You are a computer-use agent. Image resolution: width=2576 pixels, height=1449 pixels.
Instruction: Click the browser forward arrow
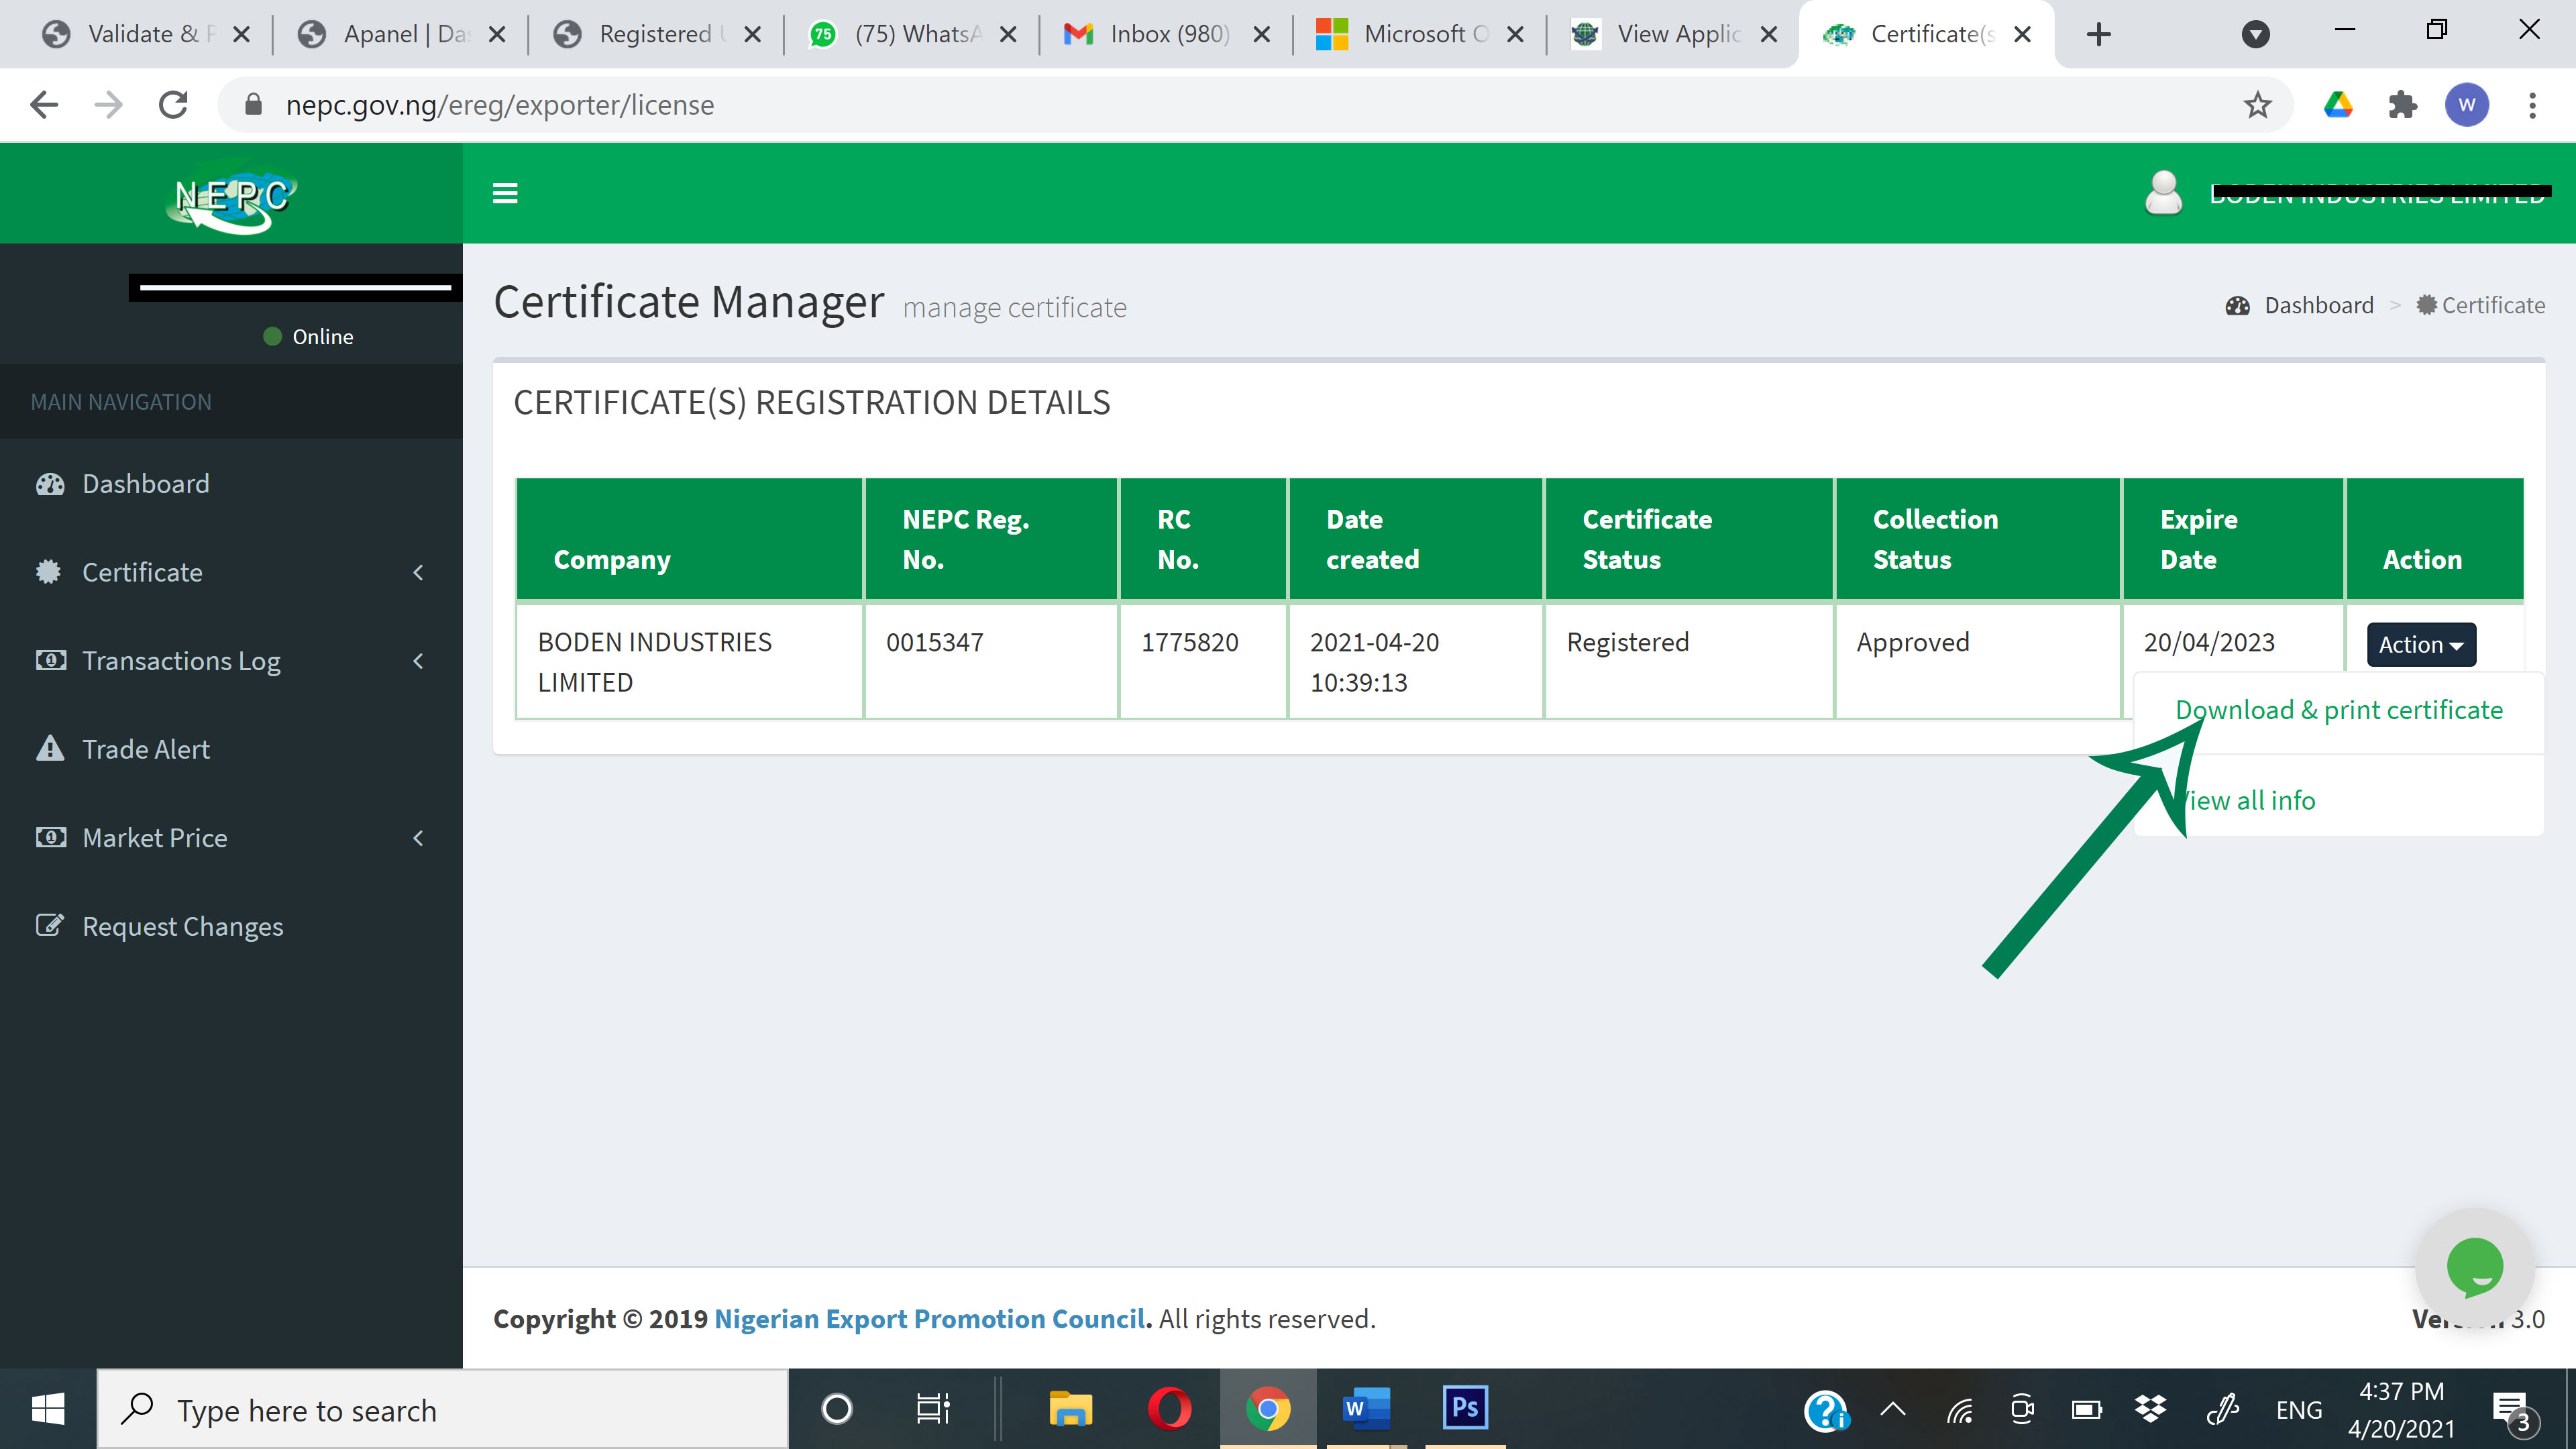[108, 105]
